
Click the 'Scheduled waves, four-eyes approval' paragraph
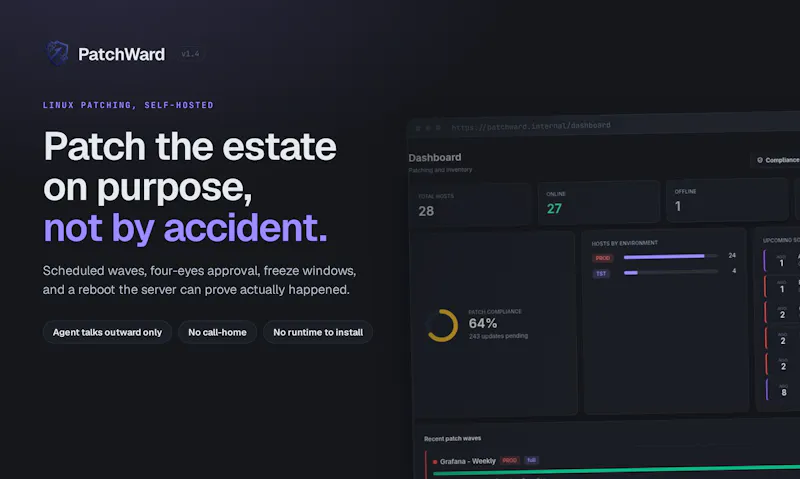(x=199, y=280)
